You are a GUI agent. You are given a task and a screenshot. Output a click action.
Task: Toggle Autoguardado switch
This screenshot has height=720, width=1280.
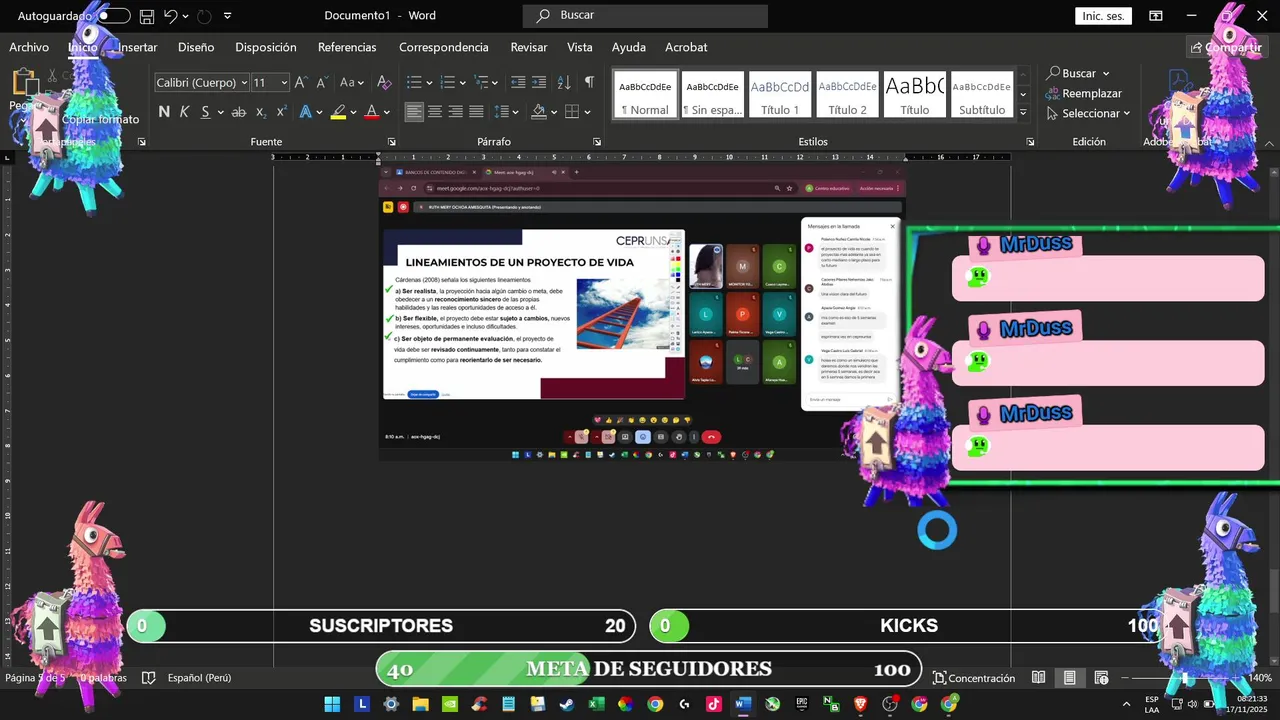click(x=113, y=16)
